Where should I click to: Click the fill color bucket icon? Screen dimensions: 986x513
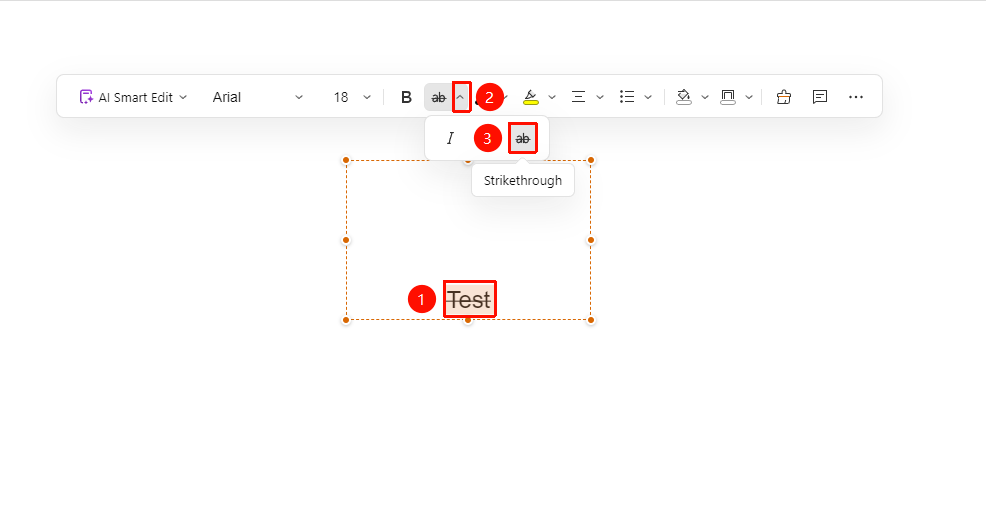[x=684, y=97]
